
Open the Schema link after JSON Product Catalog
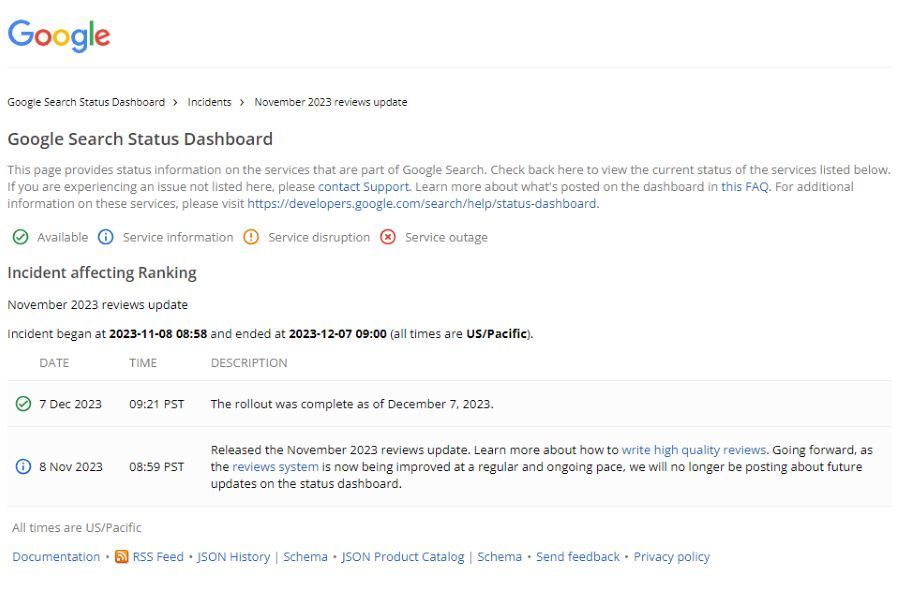pos(500,557)
